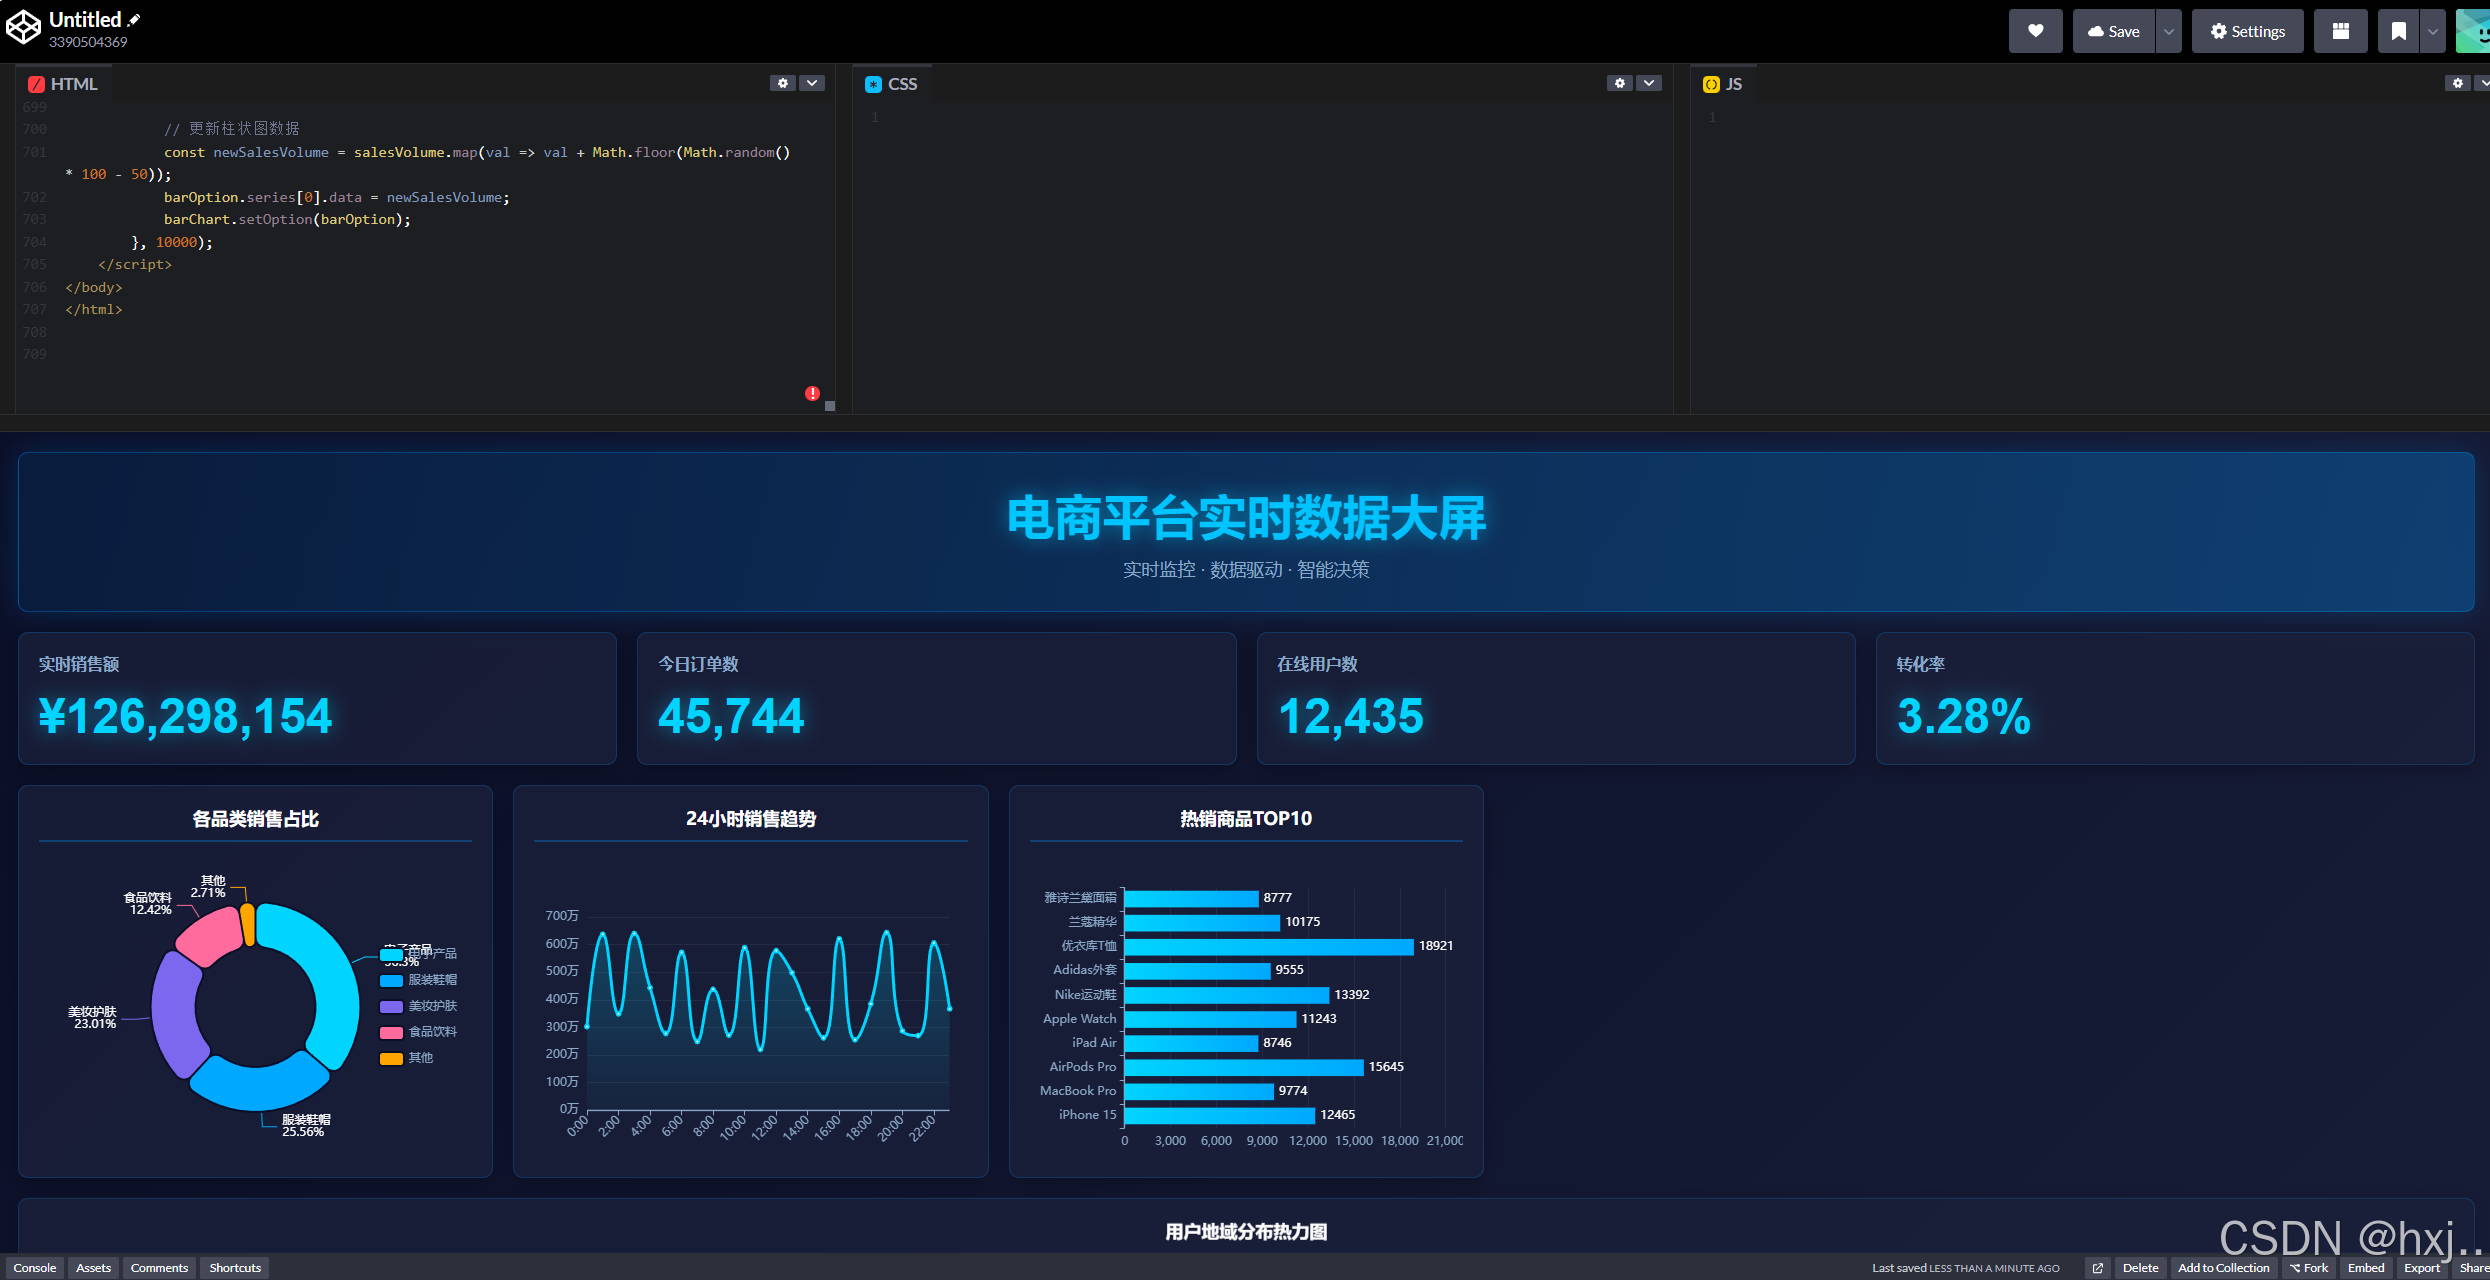Expand the Save options dropdown arrow
This screenshot has height=1280, width=2490.
(x=2168, y=31)
